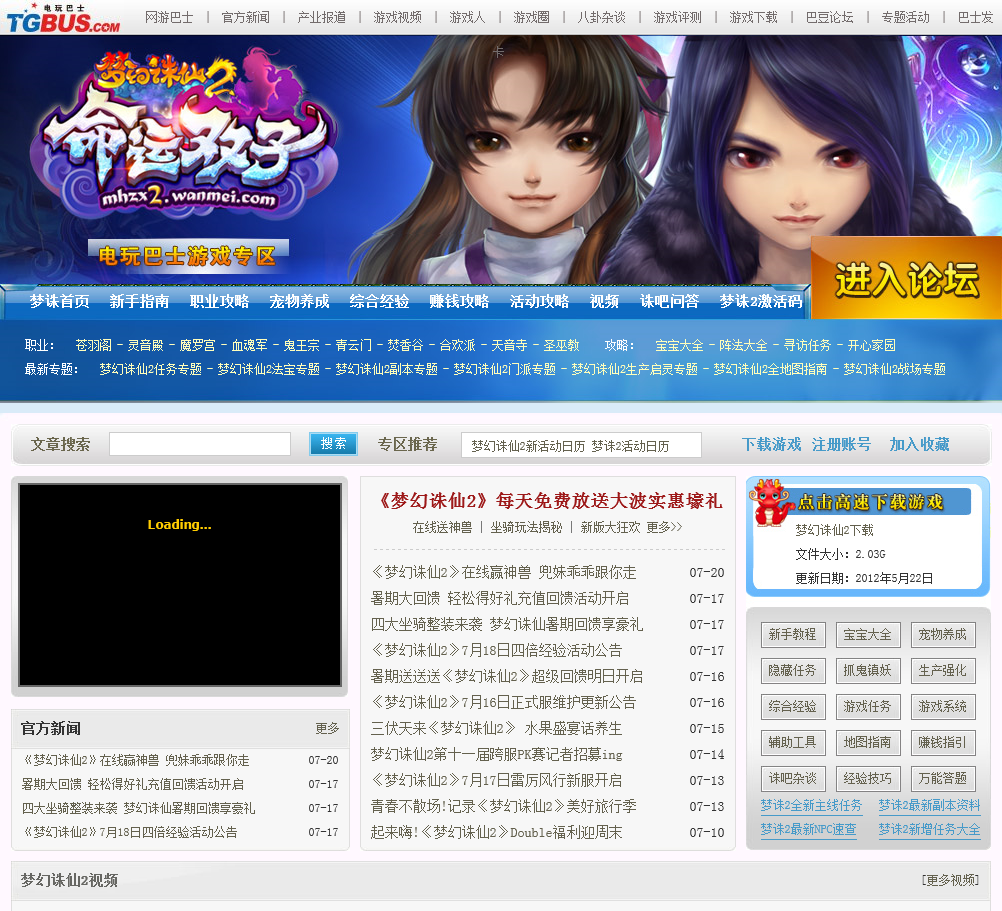Click the 辅助工具 button

pos(792,742)
